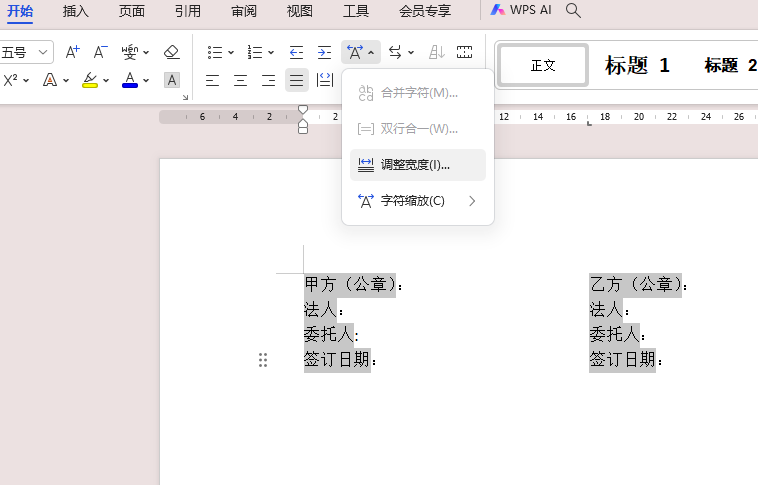
Task: Apply numbered list formatting
Action: pos(255,52)
